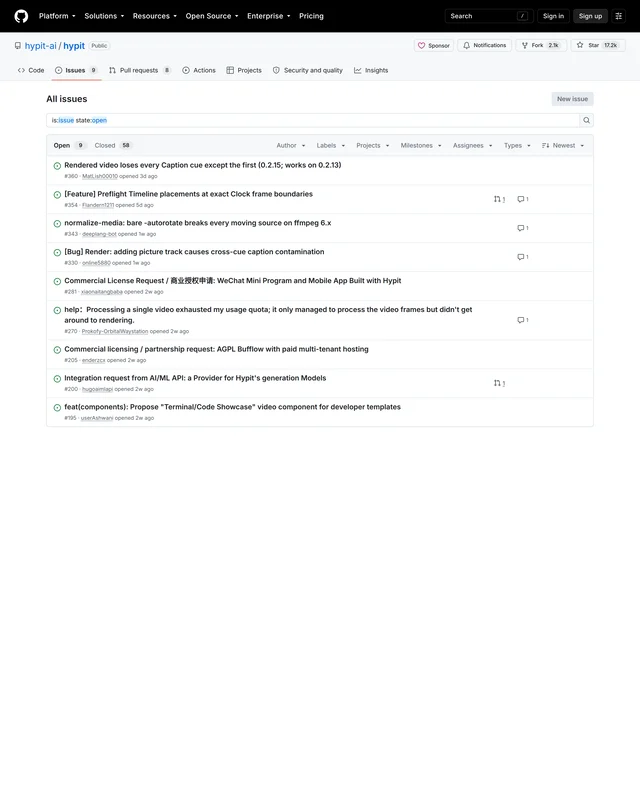Click linked pull request icon on Preflight Timeline issue
Viewport: 640px width, 800px height.
click(499, 199)
